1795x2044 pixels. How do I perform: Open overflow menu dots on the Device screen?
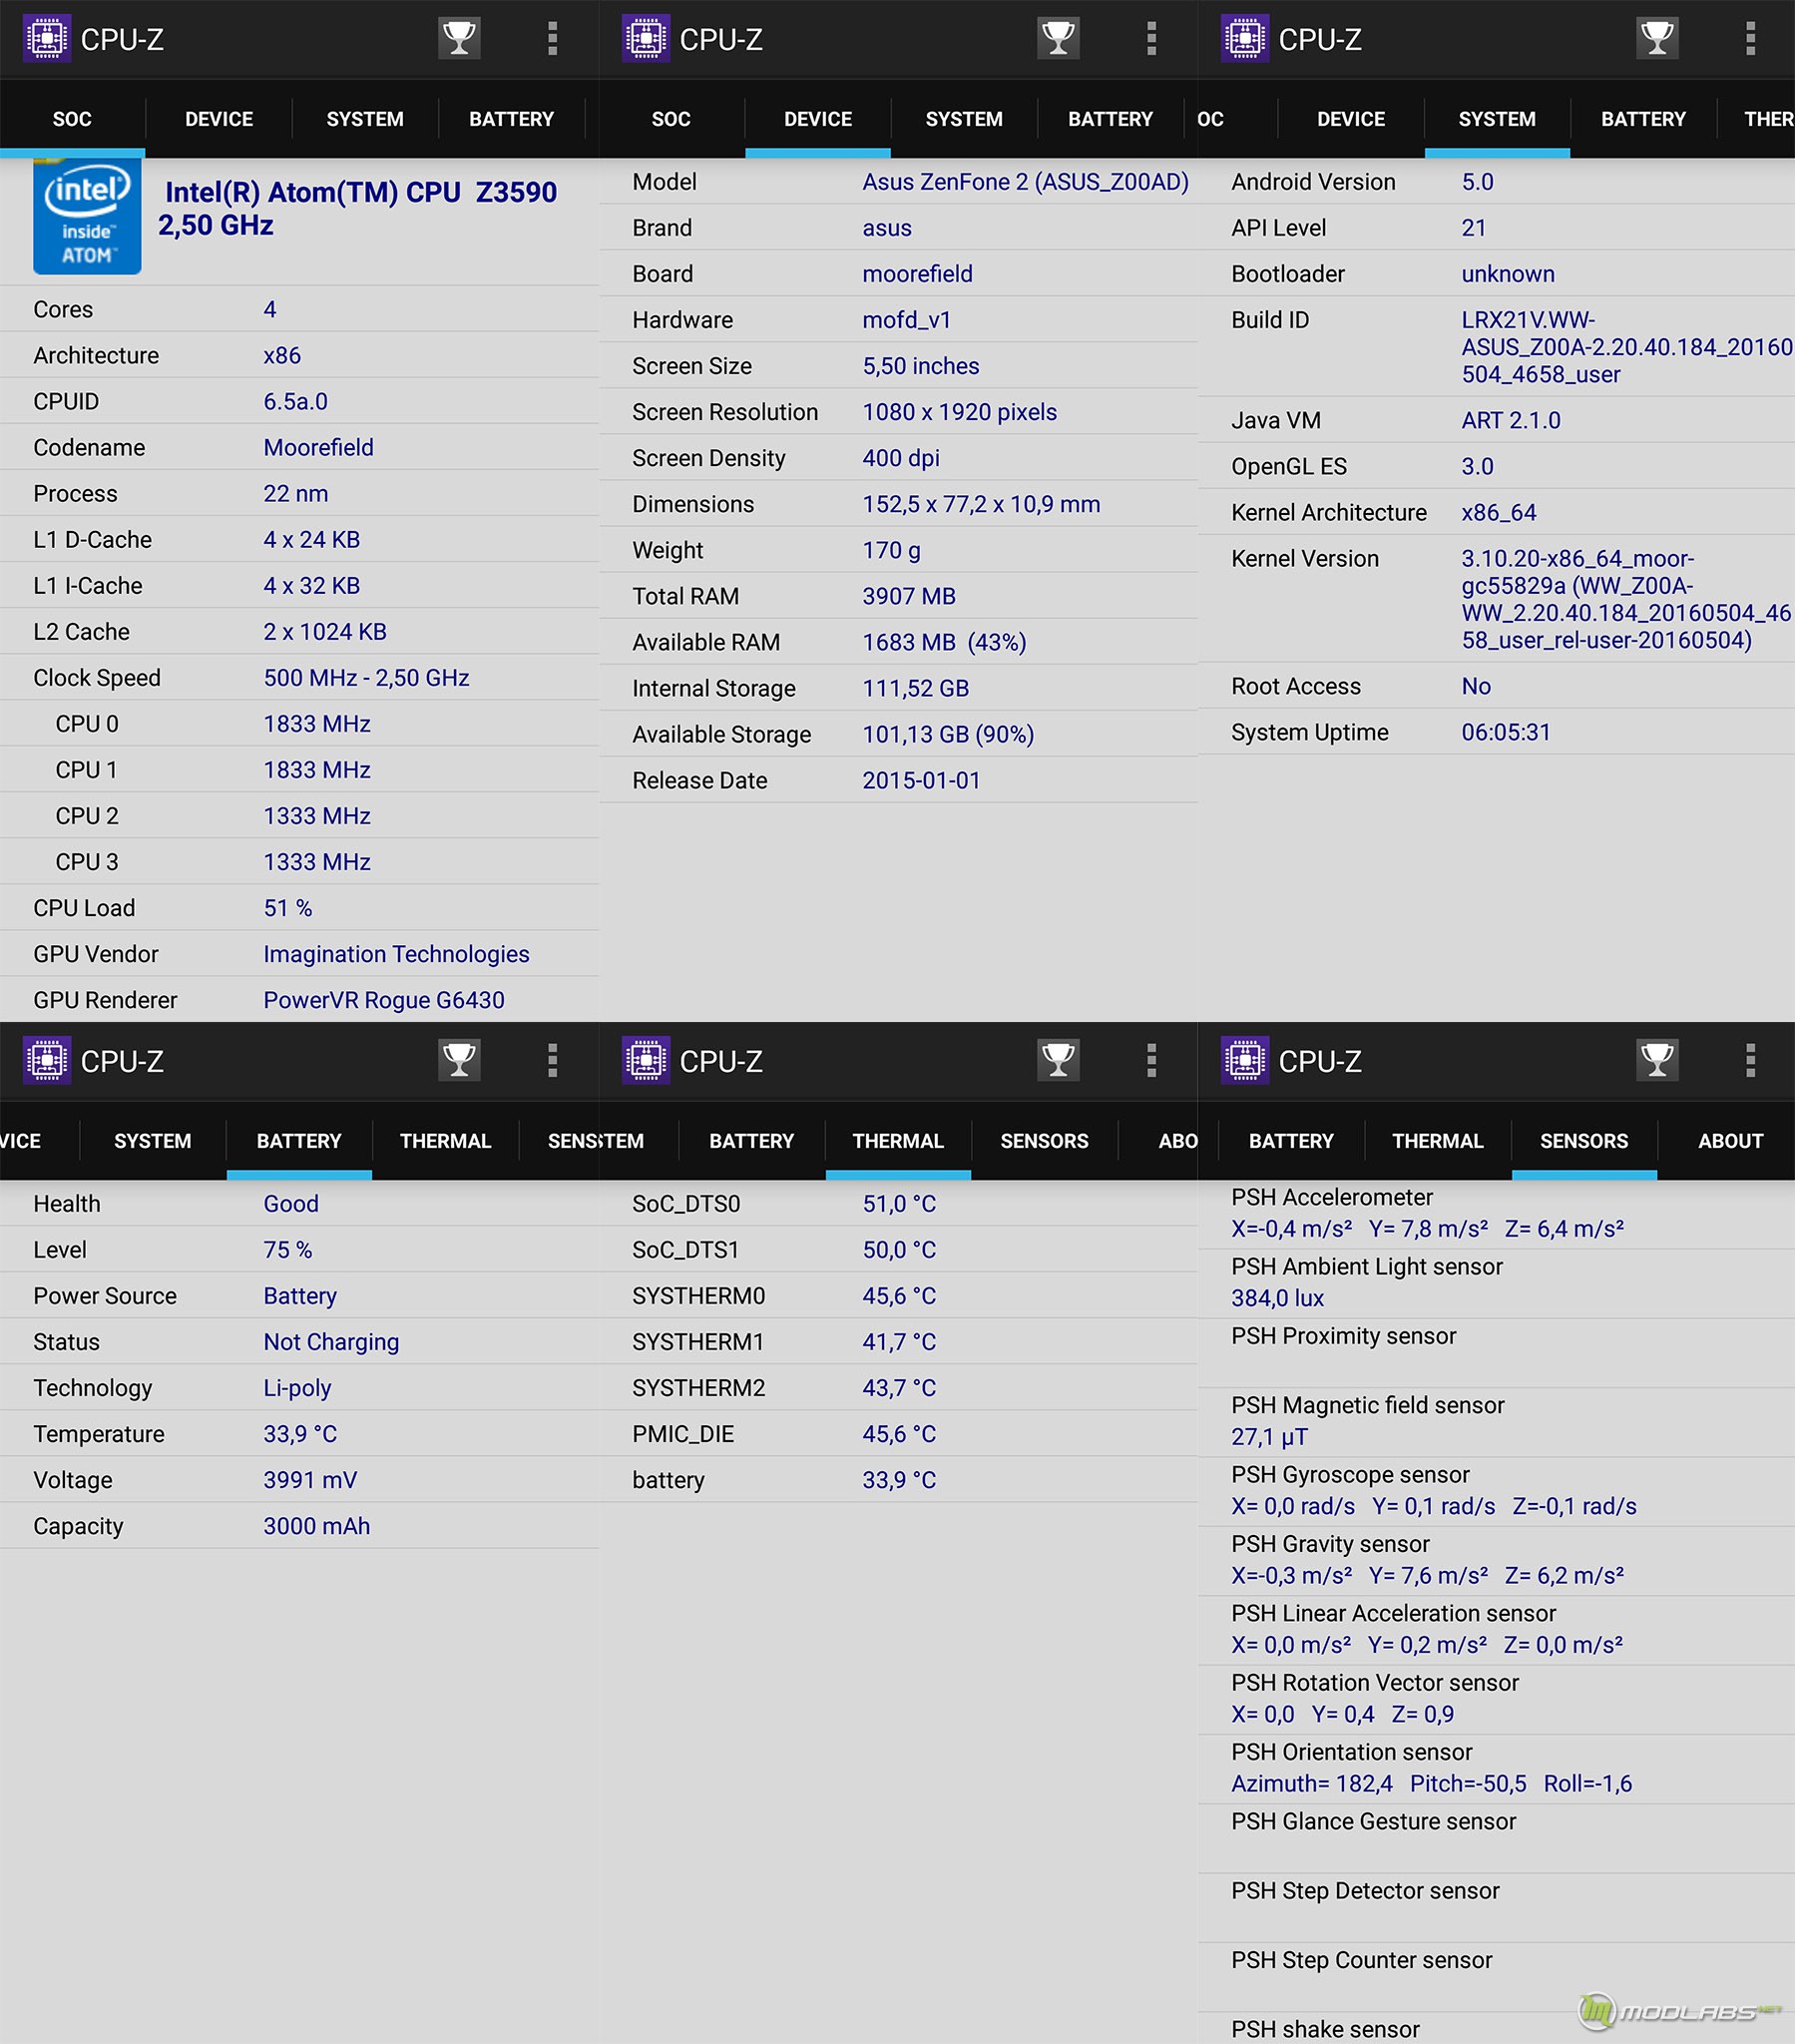point(1151,38)
